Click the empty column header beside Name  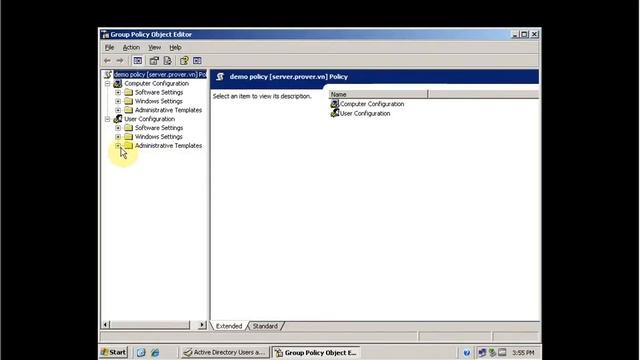click(x=484, y=94)
